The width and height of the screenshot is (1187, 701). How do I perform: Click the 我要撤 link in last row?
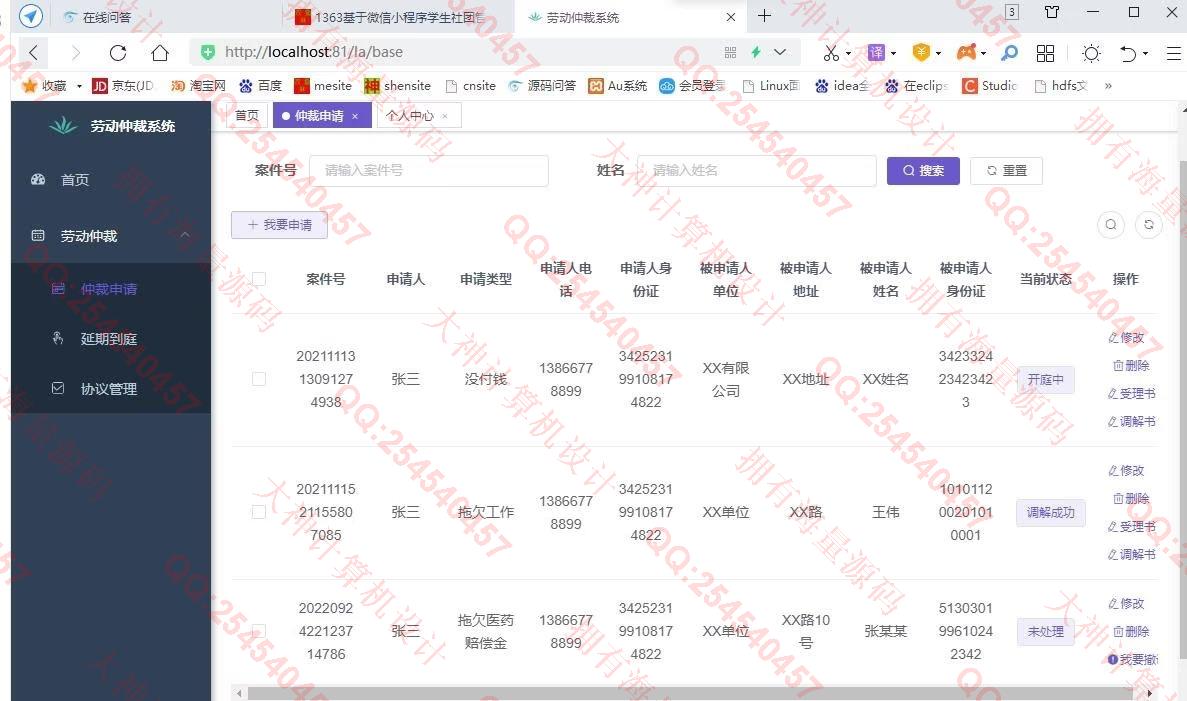(1132, 659)
